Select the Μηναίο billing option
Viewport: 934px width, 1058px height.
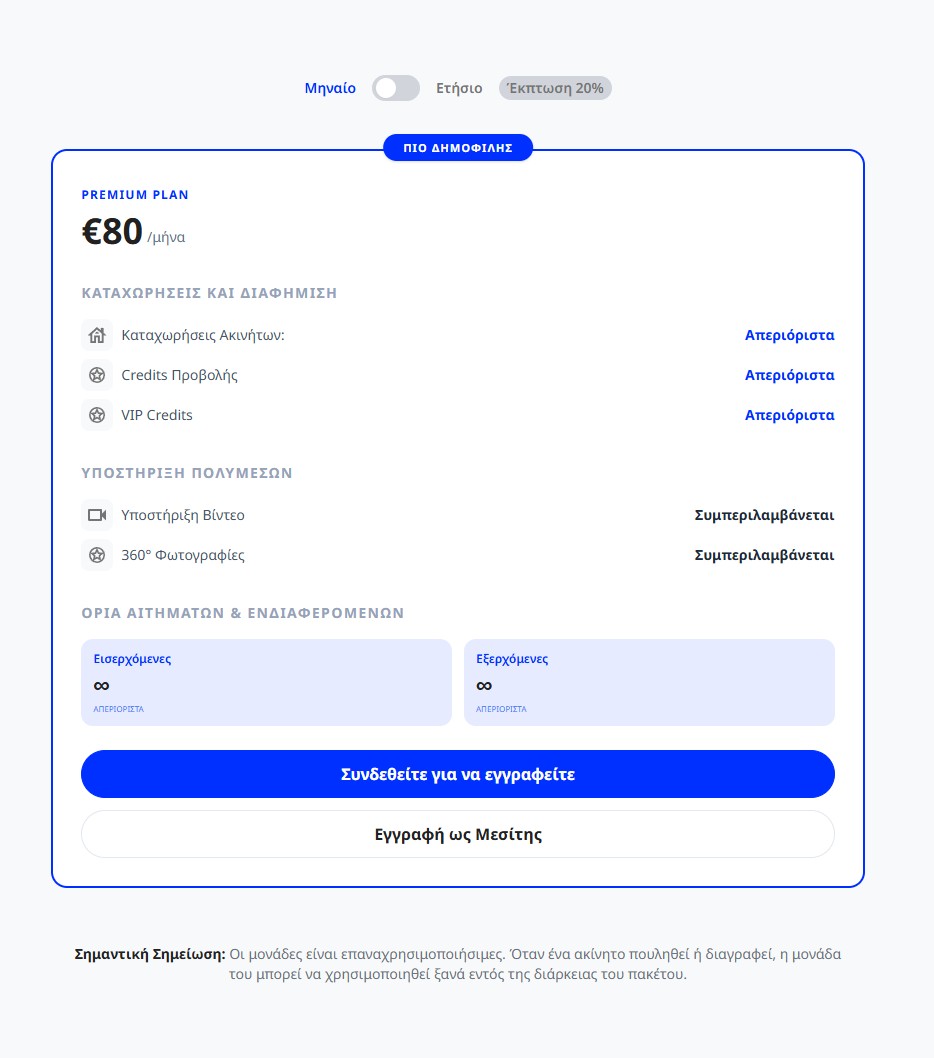pos(330,88)
